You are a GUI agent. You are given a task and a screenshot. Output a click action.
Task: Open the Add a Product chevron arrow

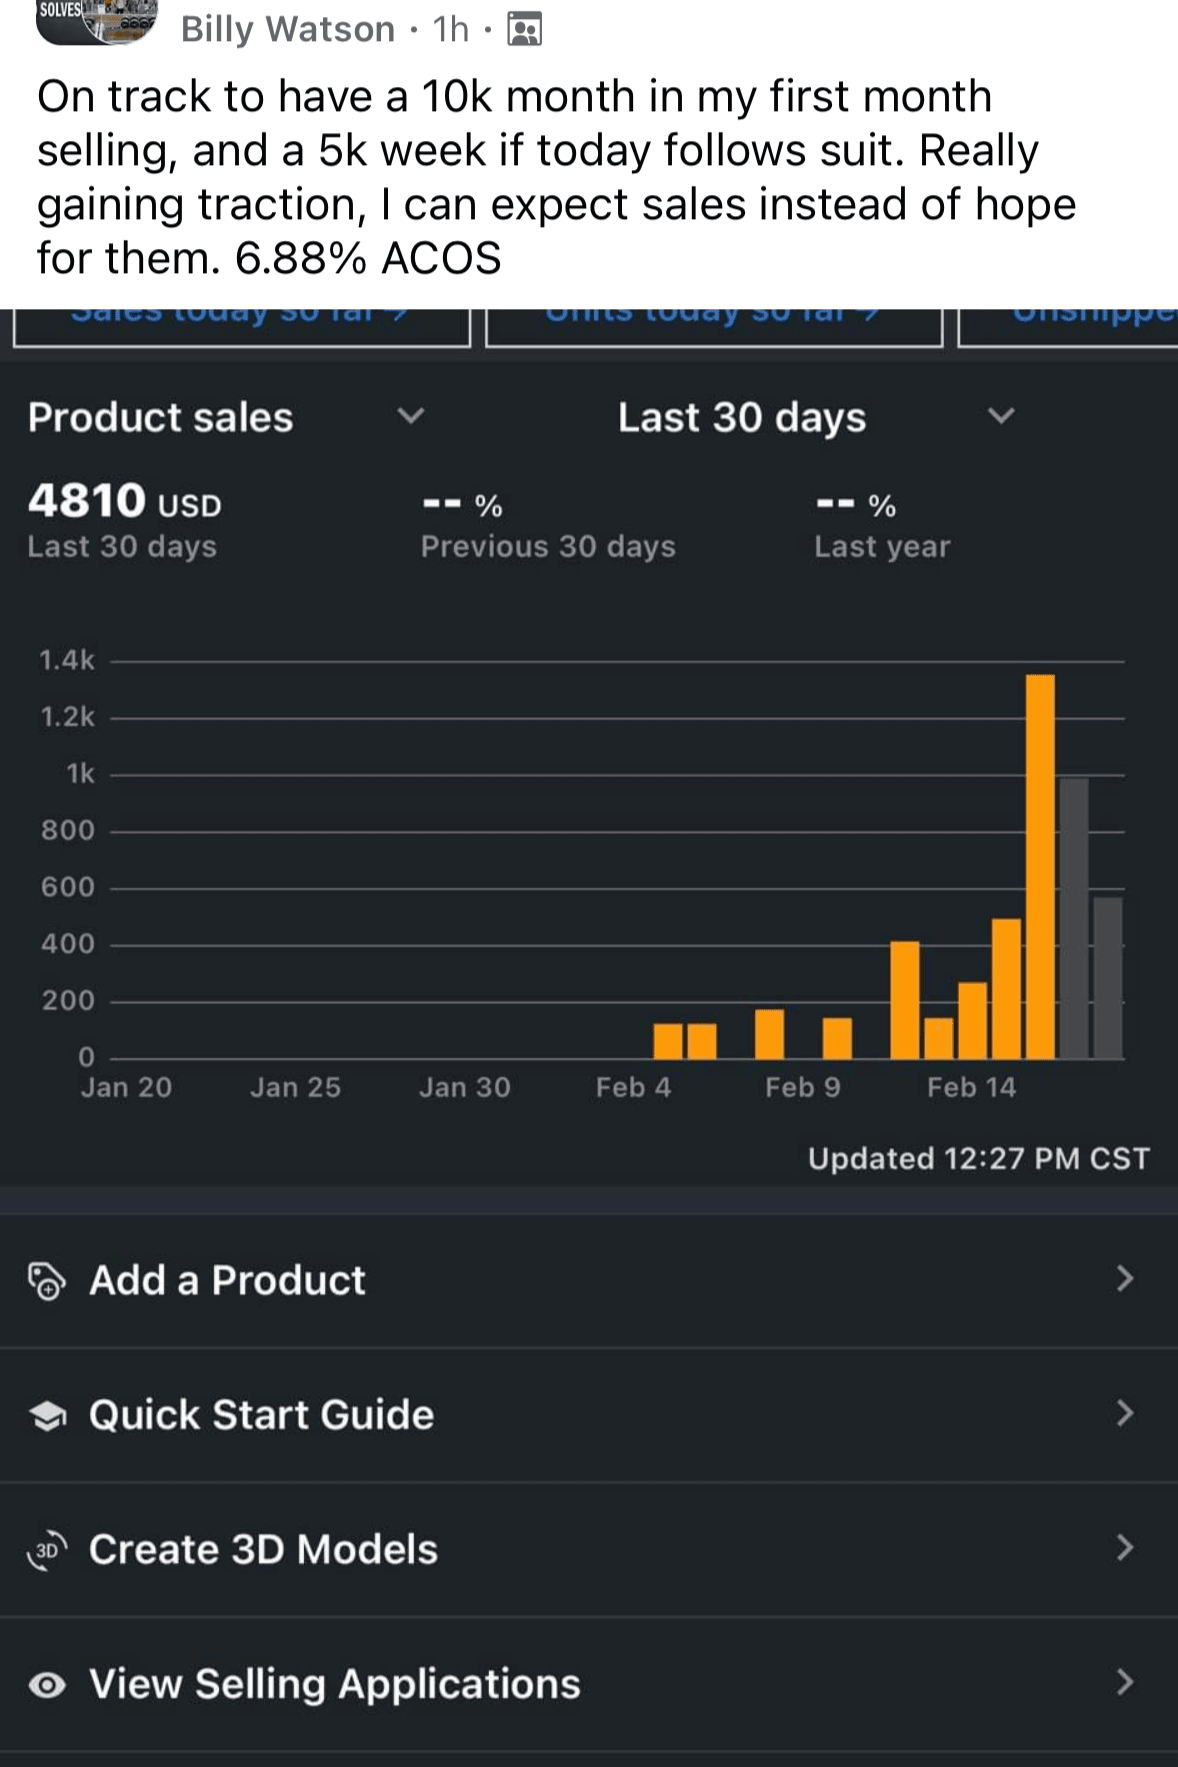click(1125, 1279)
